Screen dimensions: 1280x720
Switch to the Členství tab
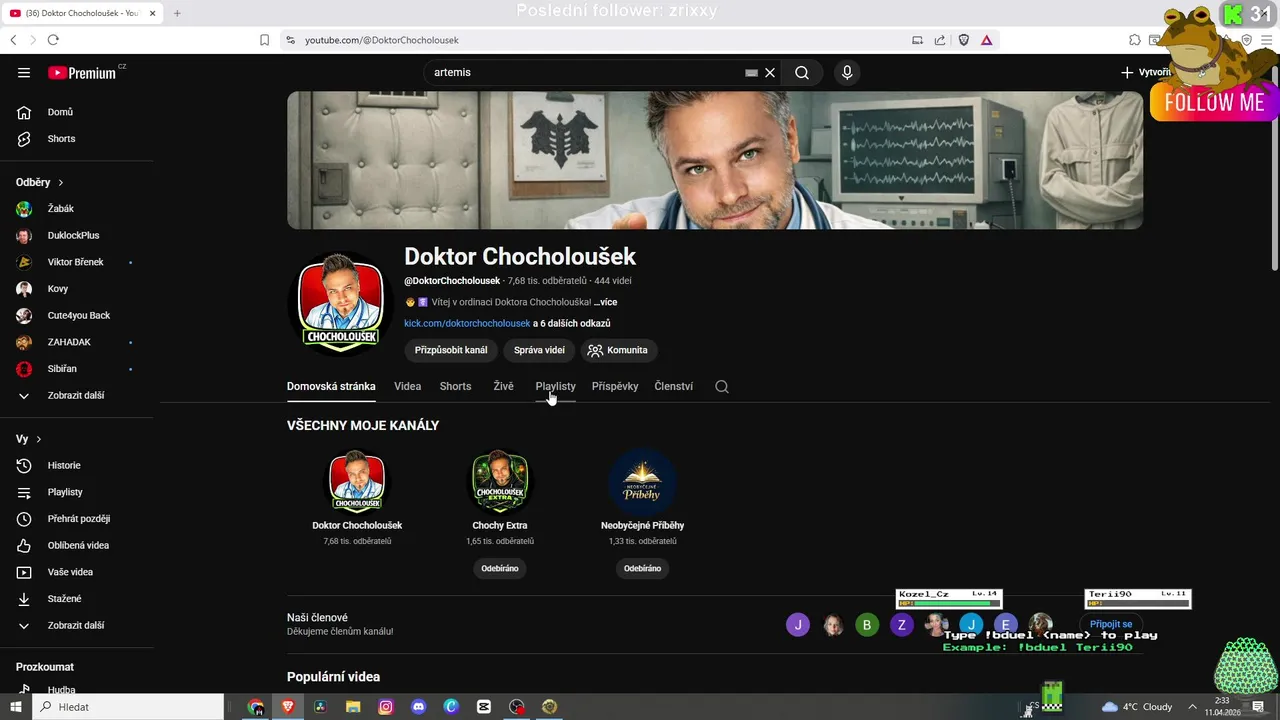click(x=673, y=386)
